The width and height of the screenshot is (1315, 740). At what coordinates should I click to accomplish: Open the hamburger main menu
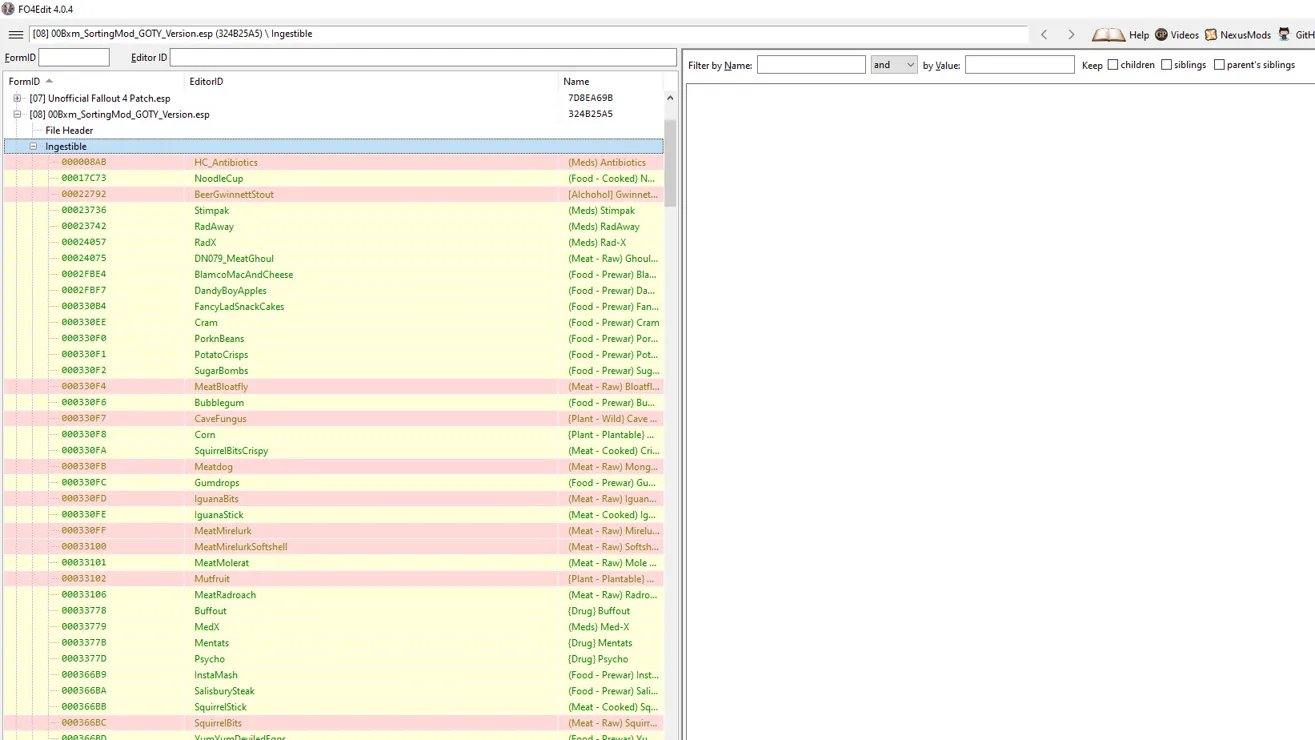click(x=15, y=34)
